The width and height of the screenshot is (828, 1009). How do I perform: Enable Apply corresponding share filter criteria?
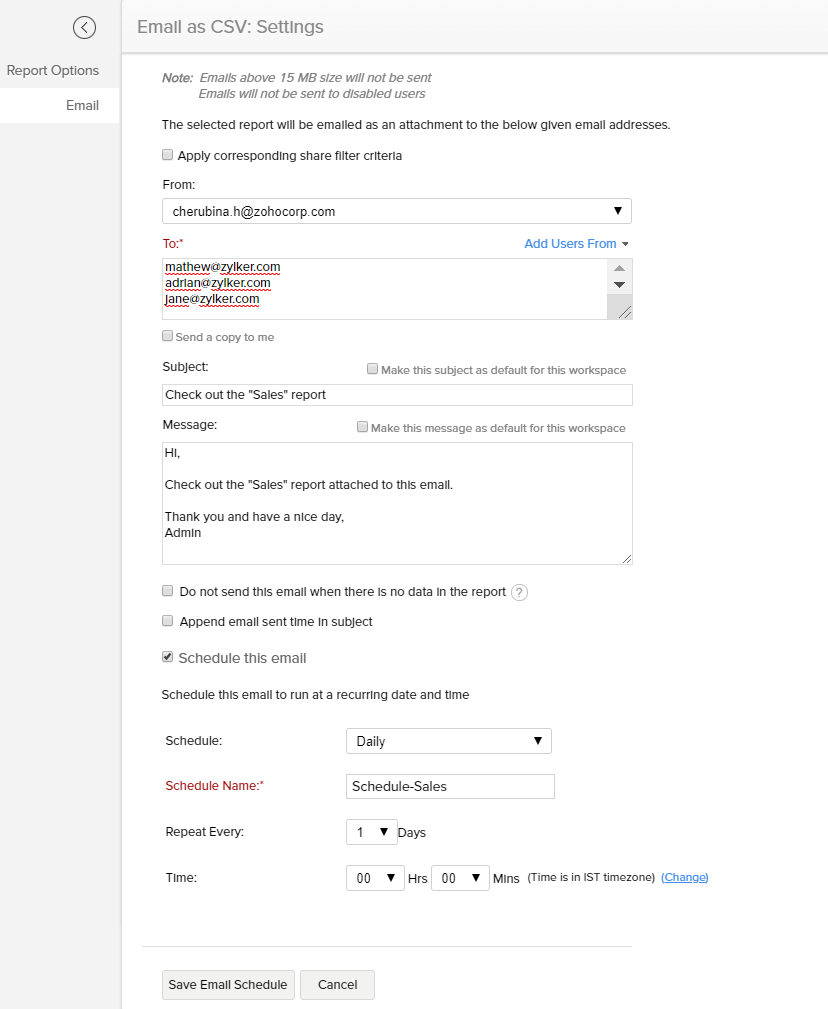point(168,155)
